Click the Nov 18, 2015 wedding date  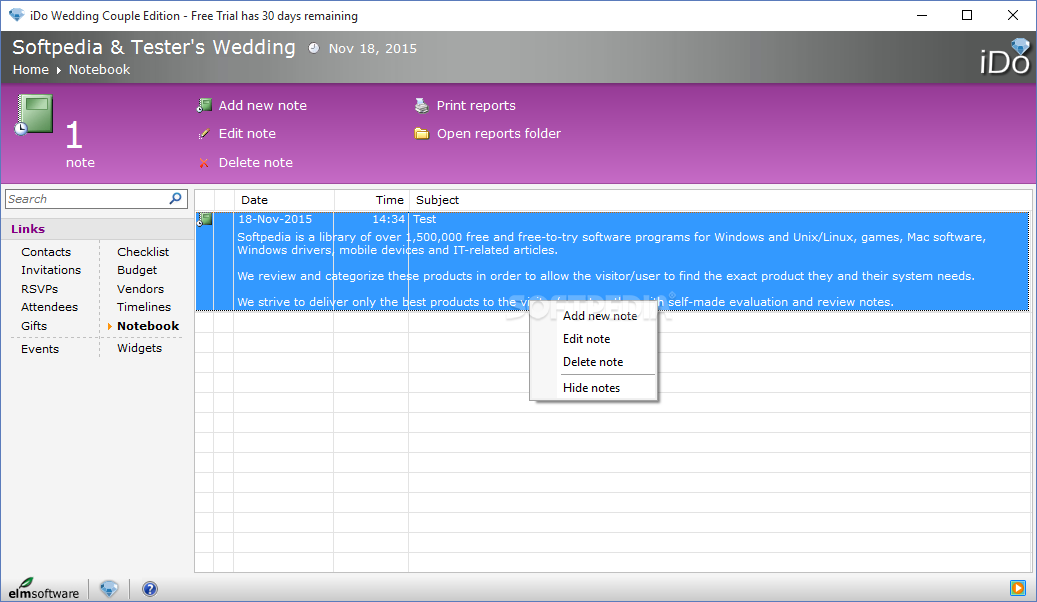click(372, 48)
